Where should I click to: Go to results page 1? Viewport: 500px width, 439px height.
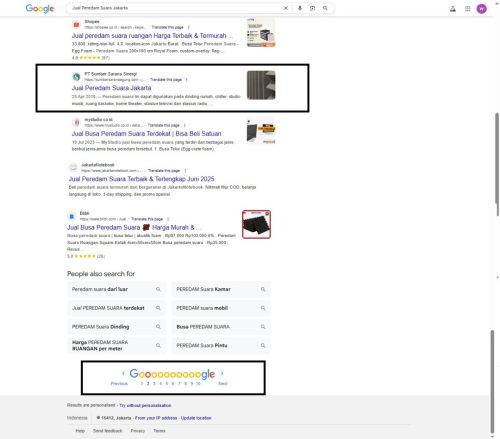click(x=142, y=384)
